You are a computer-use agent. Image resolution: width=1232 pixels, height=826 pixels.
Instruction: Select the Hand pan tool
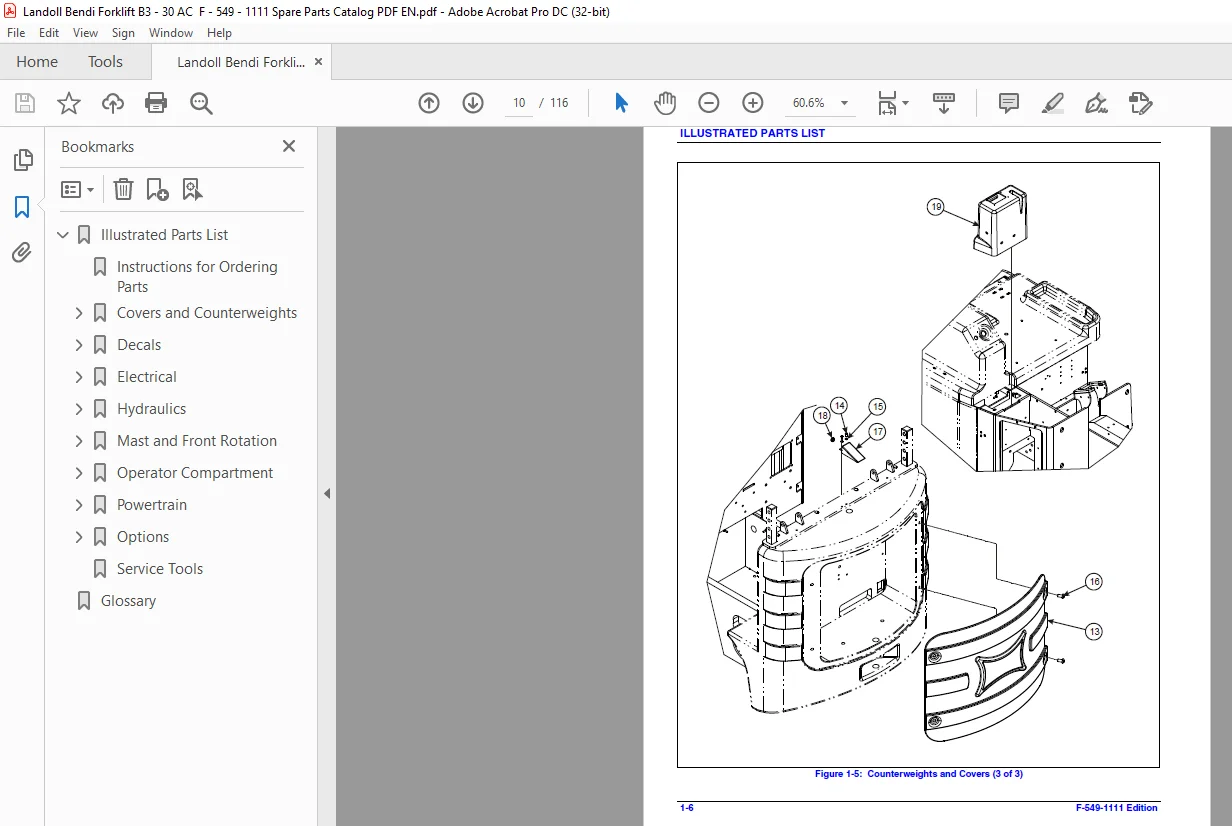point(665,103)
